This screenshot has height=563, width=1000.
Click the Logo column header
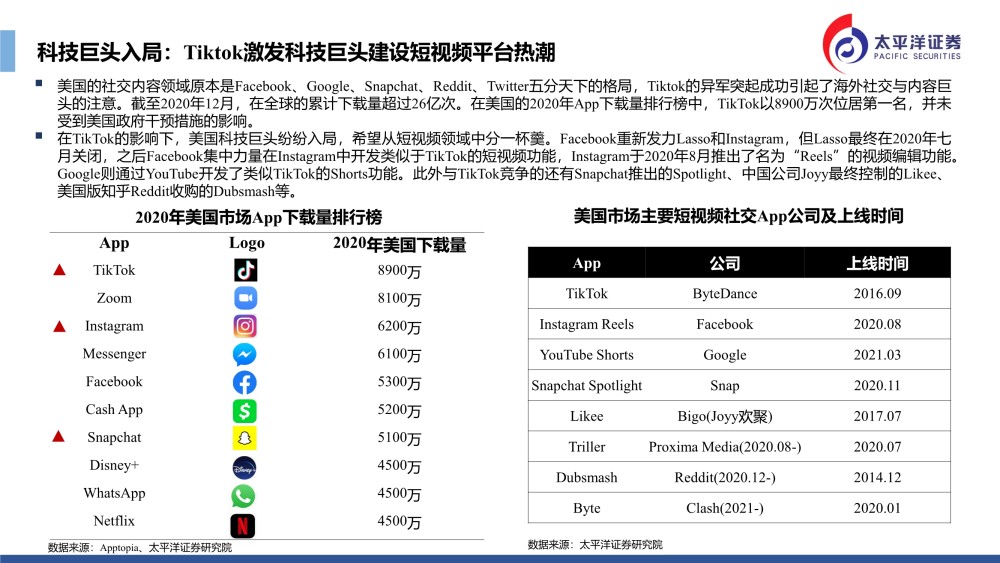(x=247, y=243)
